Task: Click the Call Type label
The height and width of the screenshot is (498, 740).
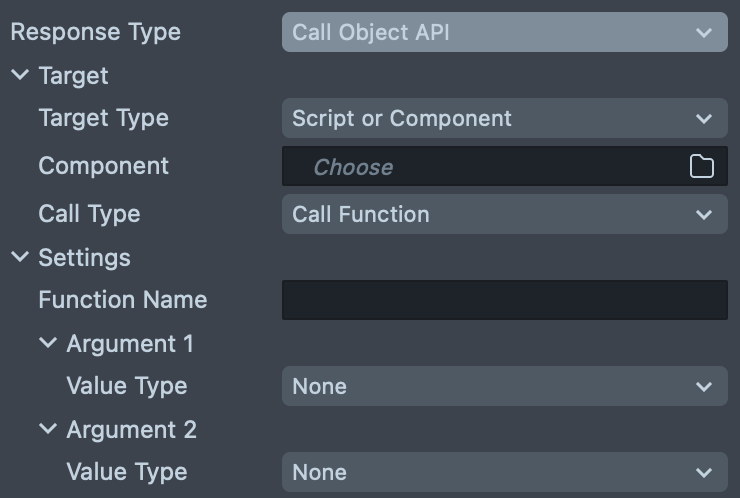Action: (x=89, y=214)
